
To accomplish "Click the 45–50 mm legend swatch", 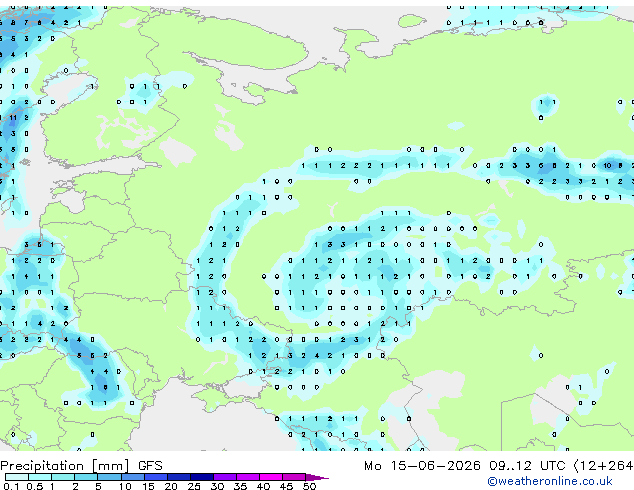I will click(294, 477).
